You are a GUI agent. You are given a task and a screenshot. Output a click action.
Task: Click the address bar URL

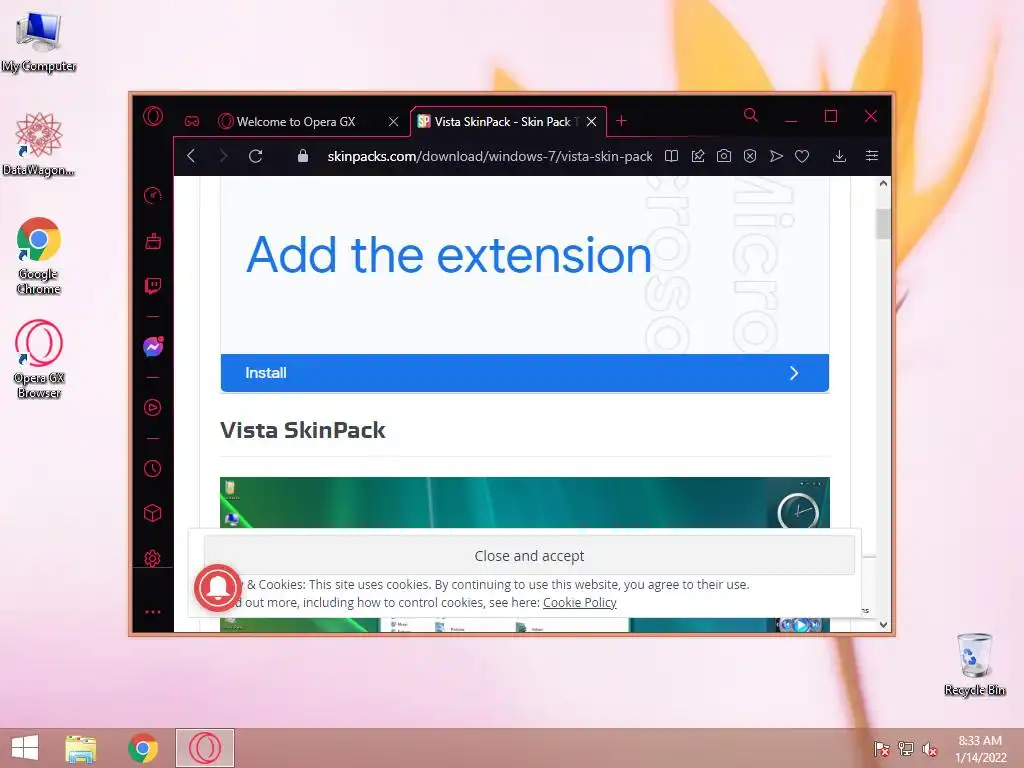tap(490, 156)
